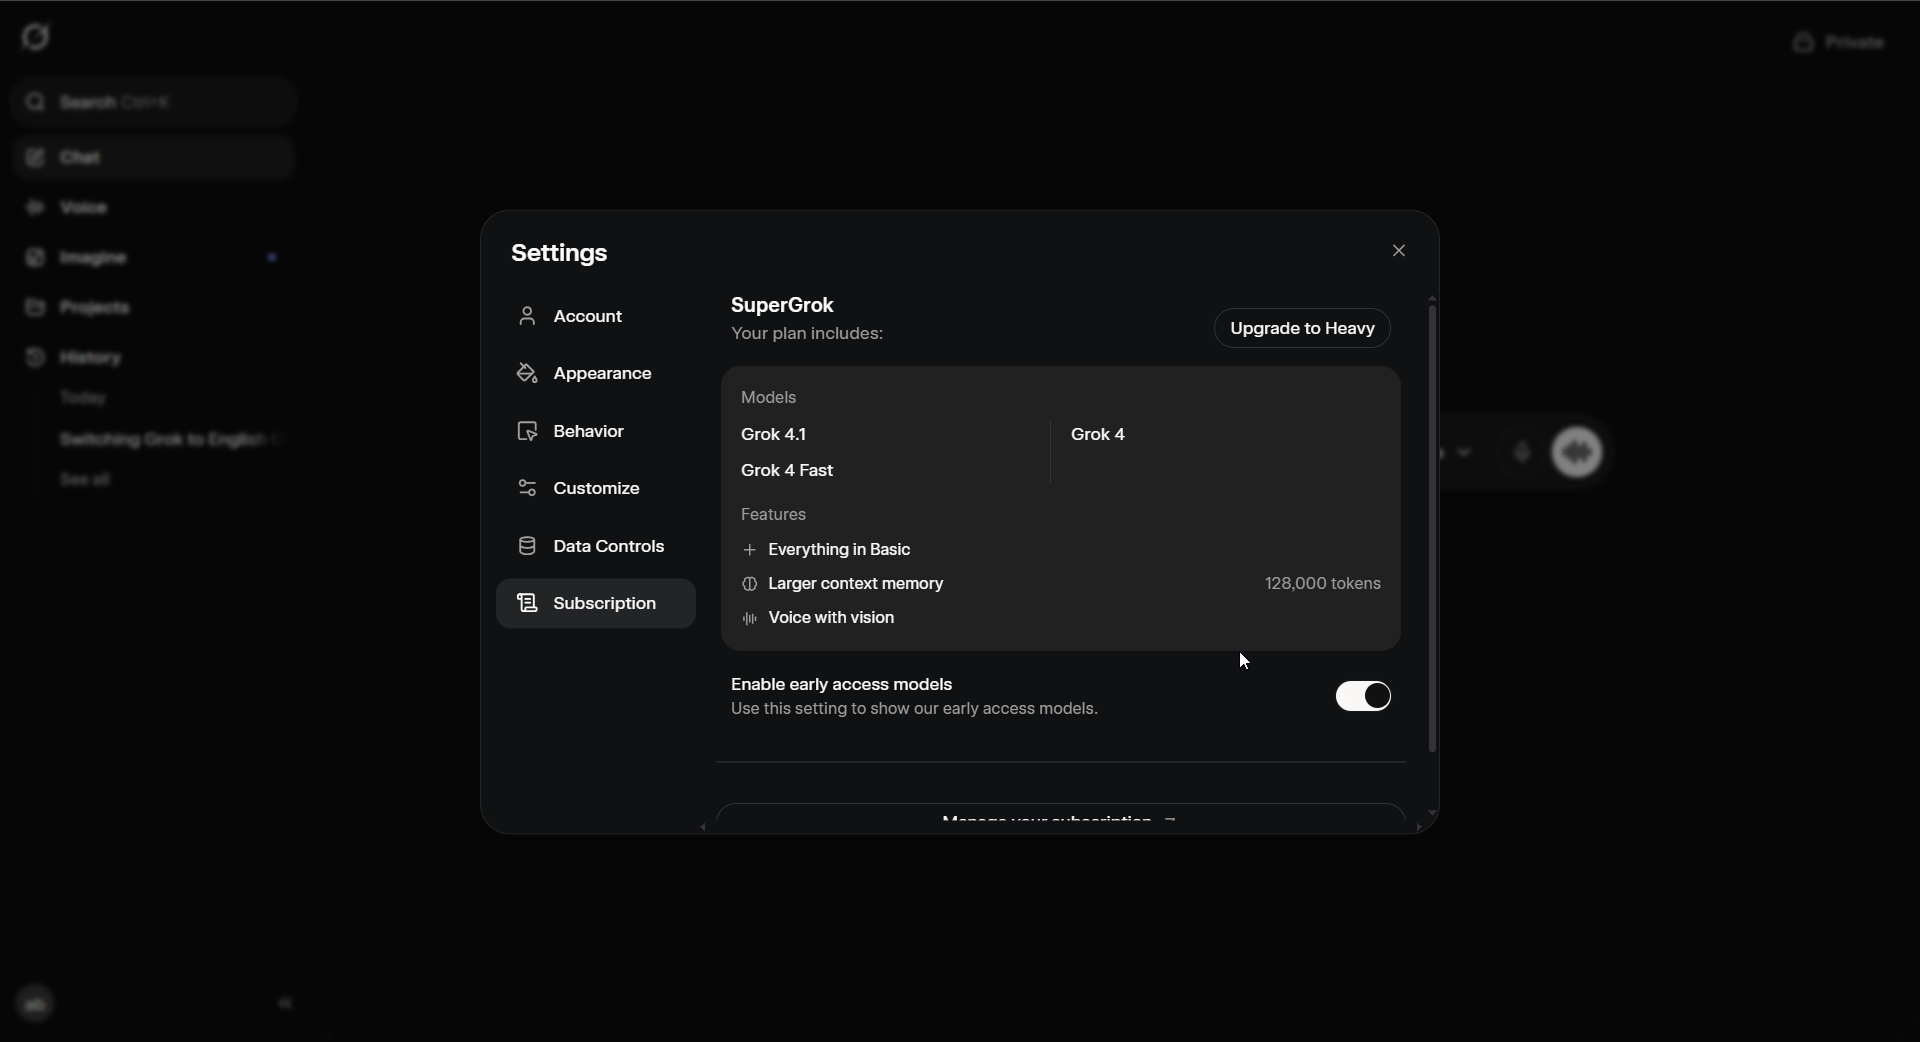
Task: Click the Grok logo icon
Action: coord(36,38)
